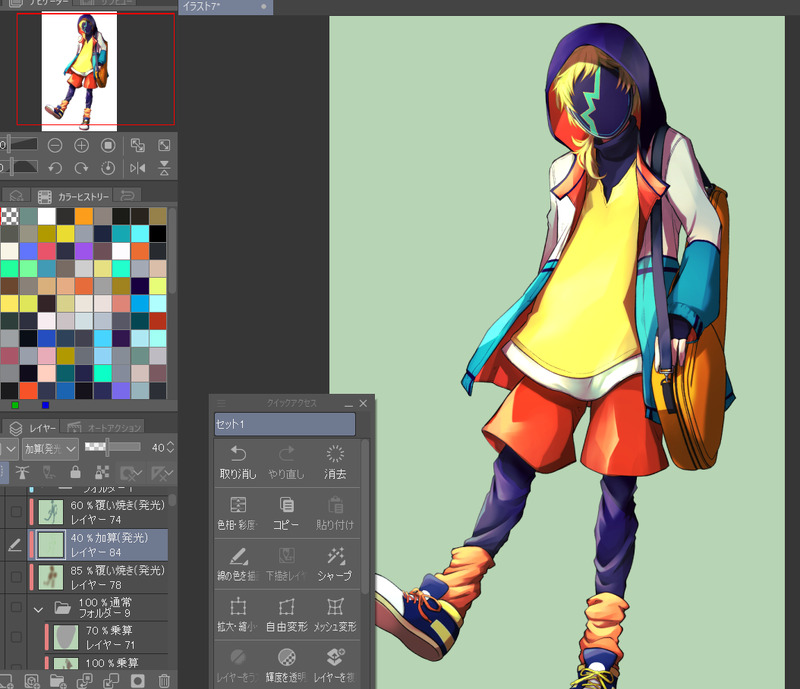Click zoom in (plus) in Navigator
800x689 pixels.
[82, 146]
